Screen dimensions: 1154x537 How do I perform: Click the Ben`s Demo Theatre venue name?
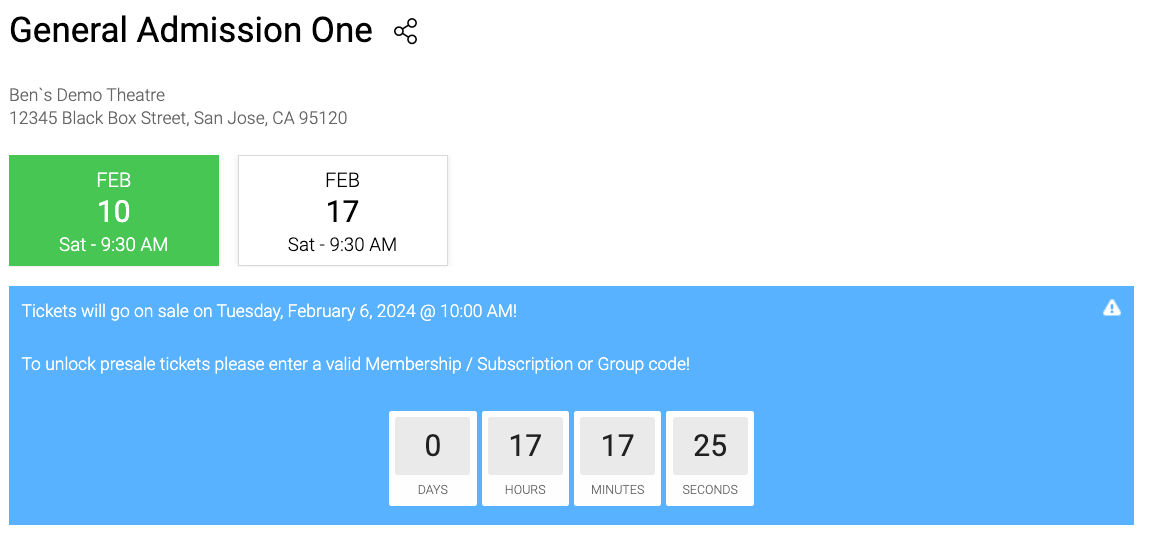87,95
